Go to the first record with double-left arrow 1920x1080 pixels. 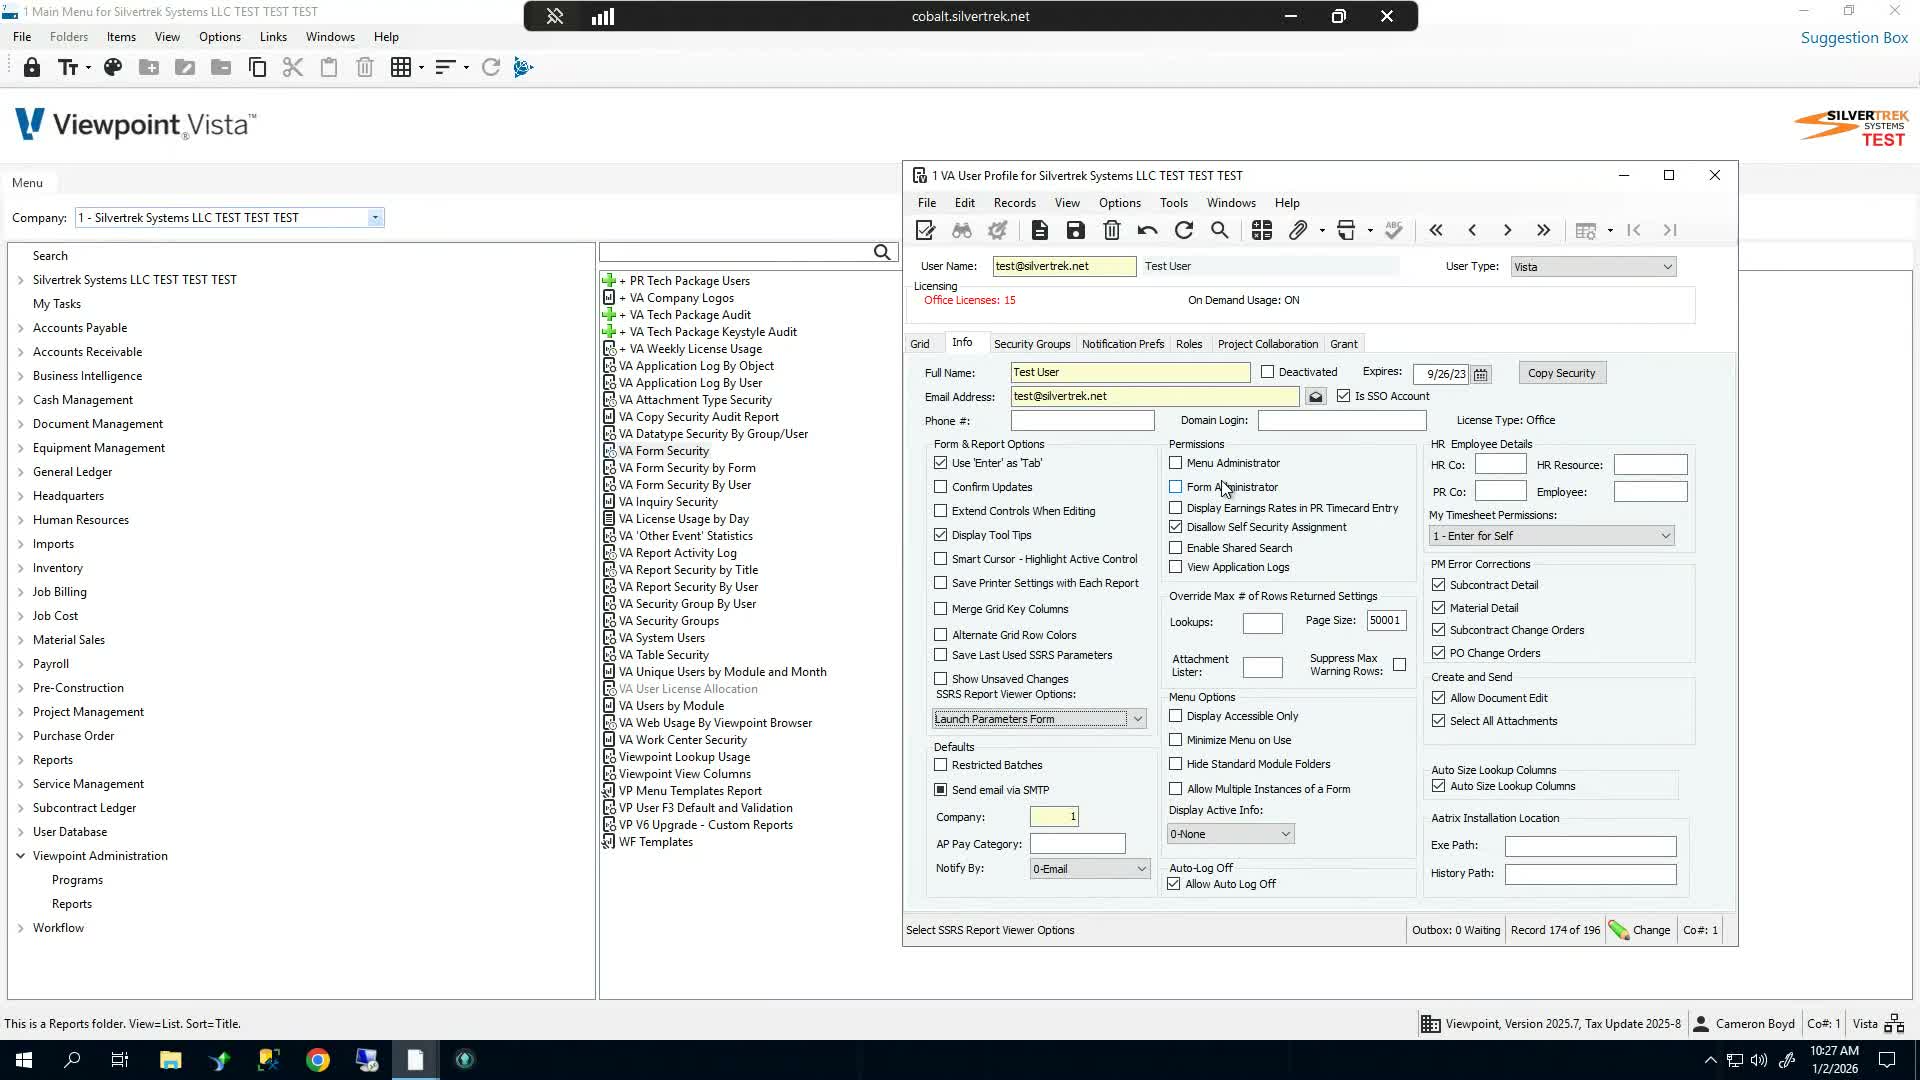click(1436, 231)
